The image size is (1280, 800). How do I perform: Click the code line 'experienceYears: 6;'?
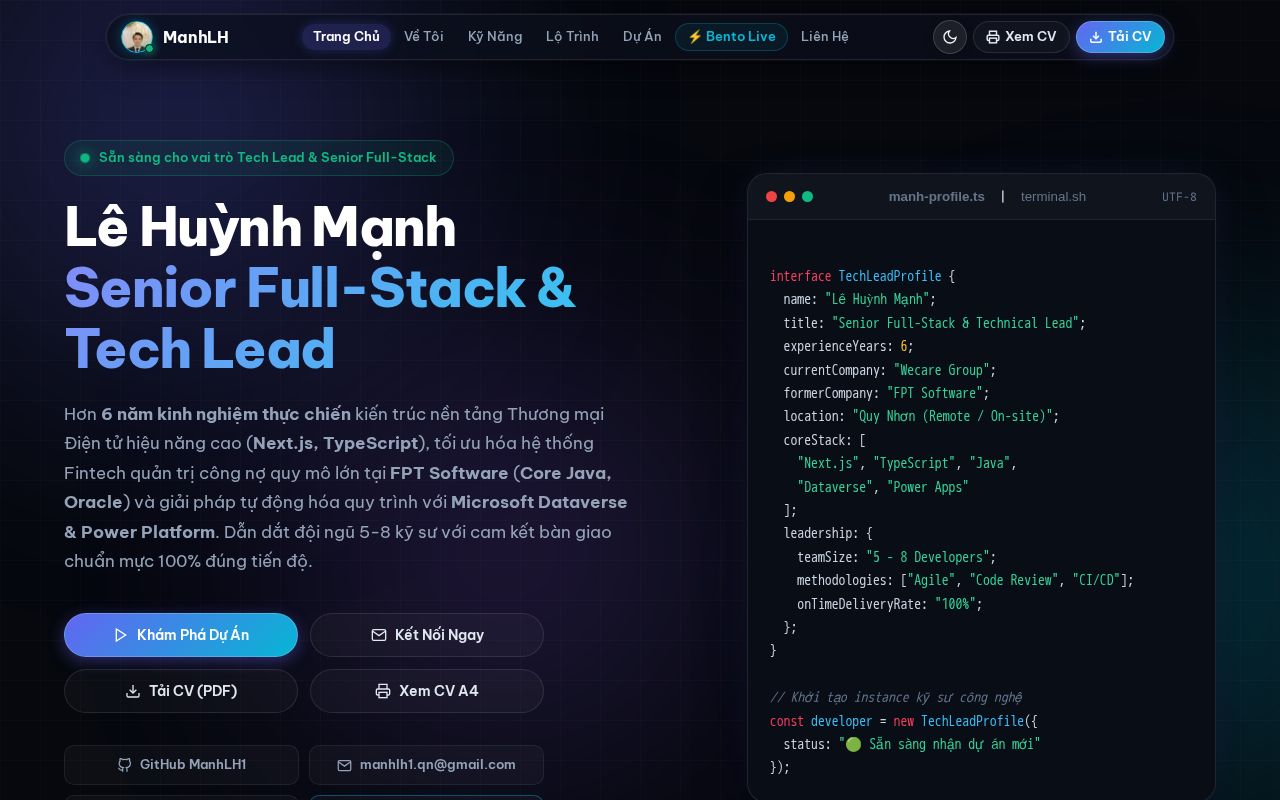click(848, 346)
